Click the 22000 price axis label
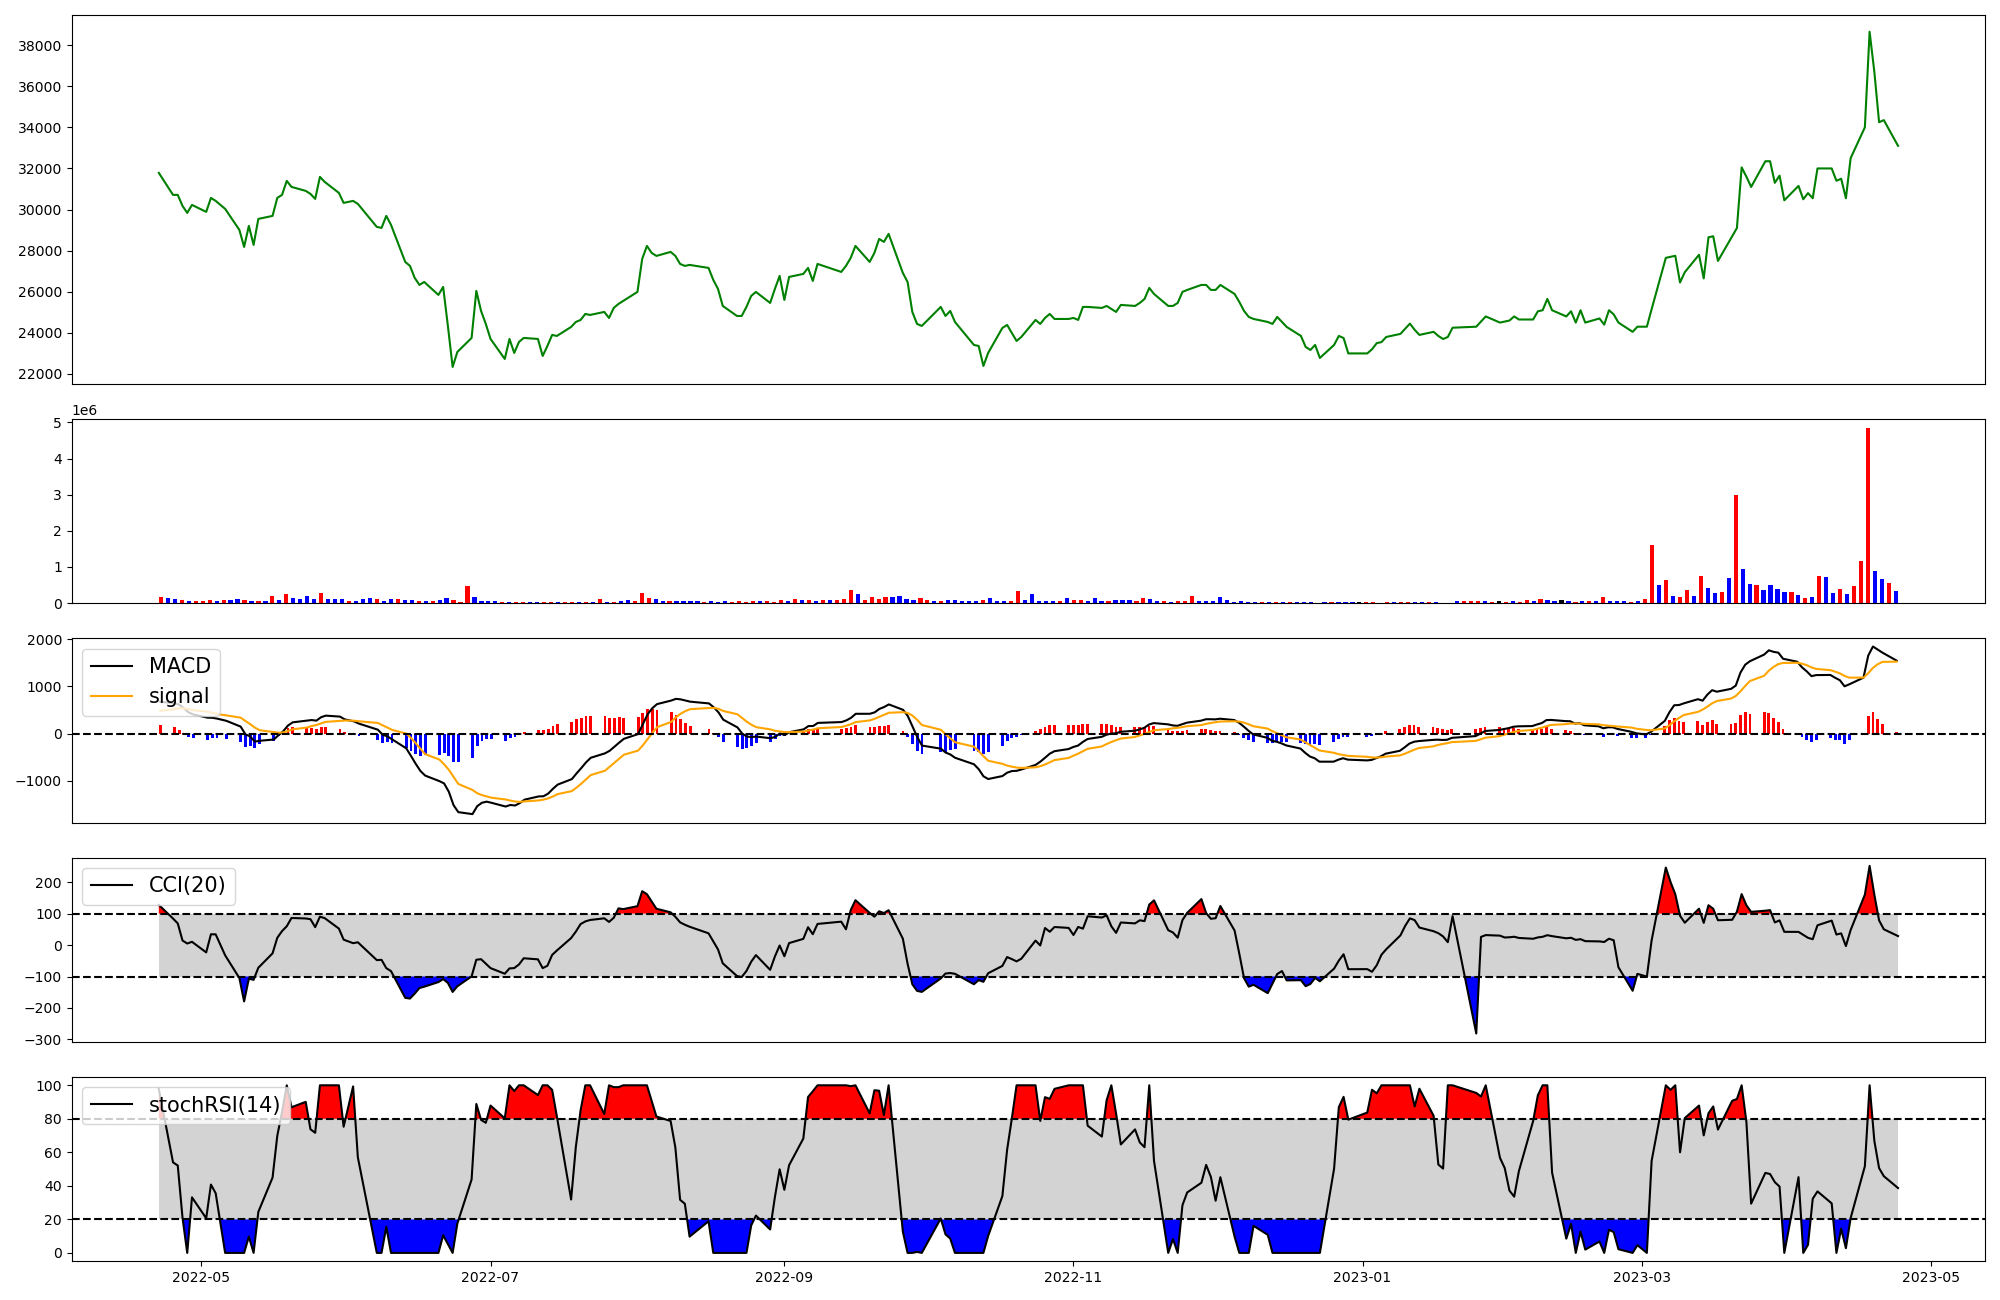The width and height of the screenshot is (2000, 1300). pos(40,374)
